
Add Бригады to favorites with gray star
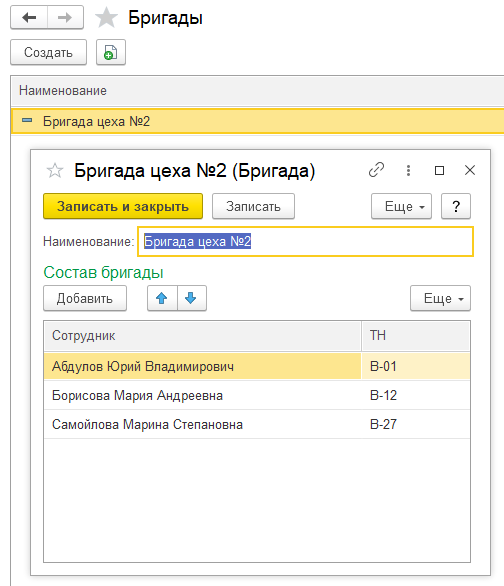pos(106,18)
